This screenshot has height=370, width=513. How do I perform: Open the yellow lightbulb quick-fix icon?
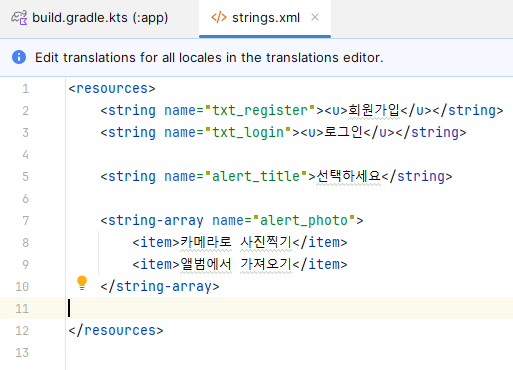82,283
